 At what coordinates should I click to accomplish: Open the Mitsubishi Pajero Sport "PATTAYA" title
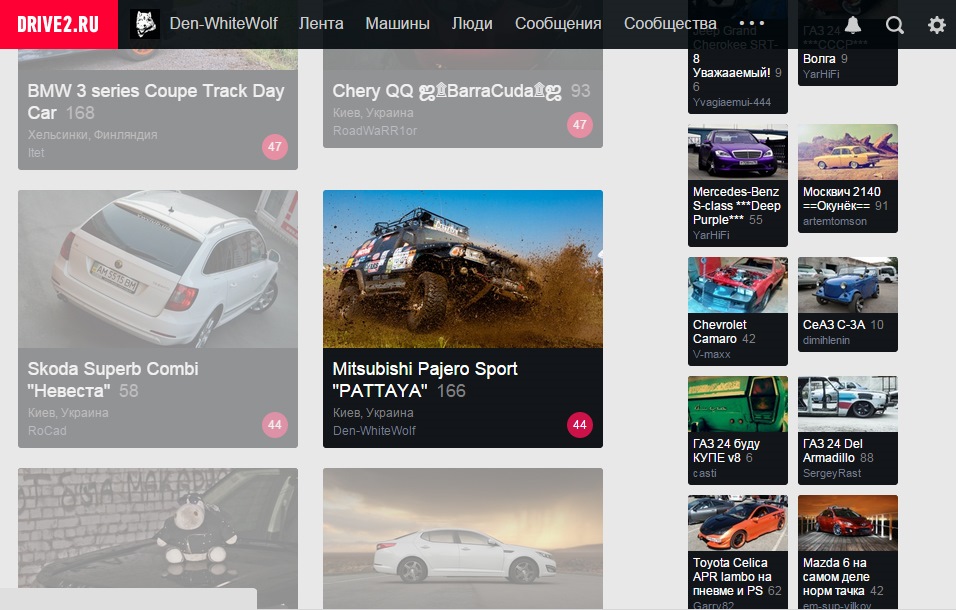(425, 380)
